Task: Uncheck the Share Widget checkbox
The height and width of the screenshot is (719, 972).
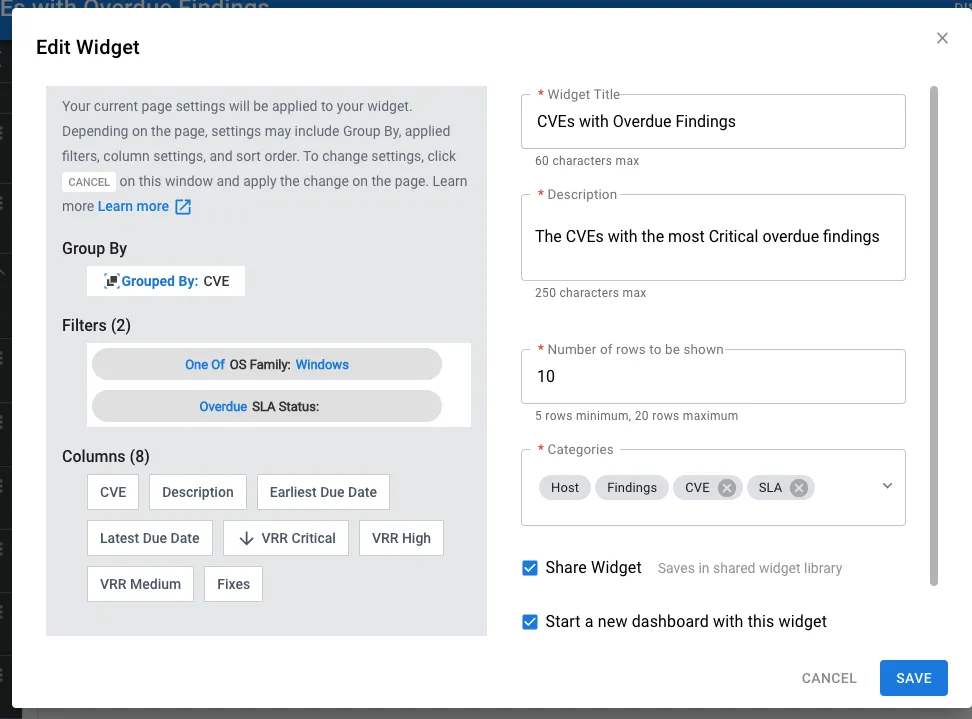Action: click(530, 568)
